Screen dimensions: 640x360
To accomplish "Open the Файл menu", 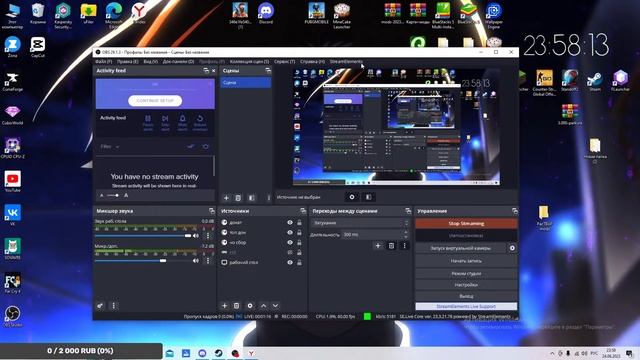I will [103, 62].
